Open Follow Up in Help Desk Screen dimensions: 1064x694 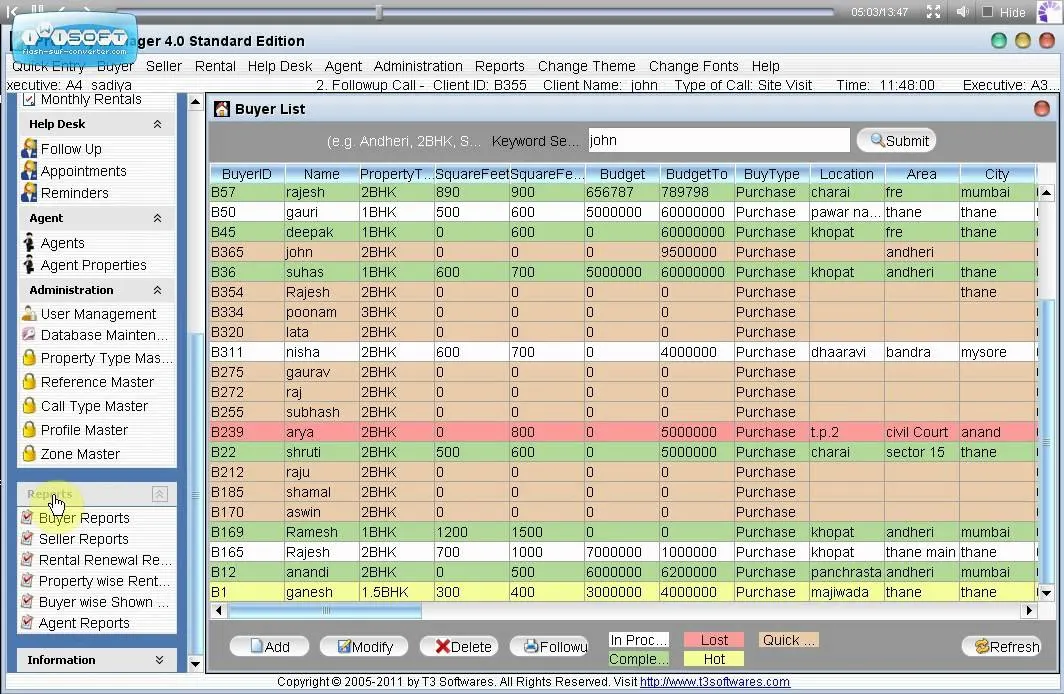coord(71,149)
